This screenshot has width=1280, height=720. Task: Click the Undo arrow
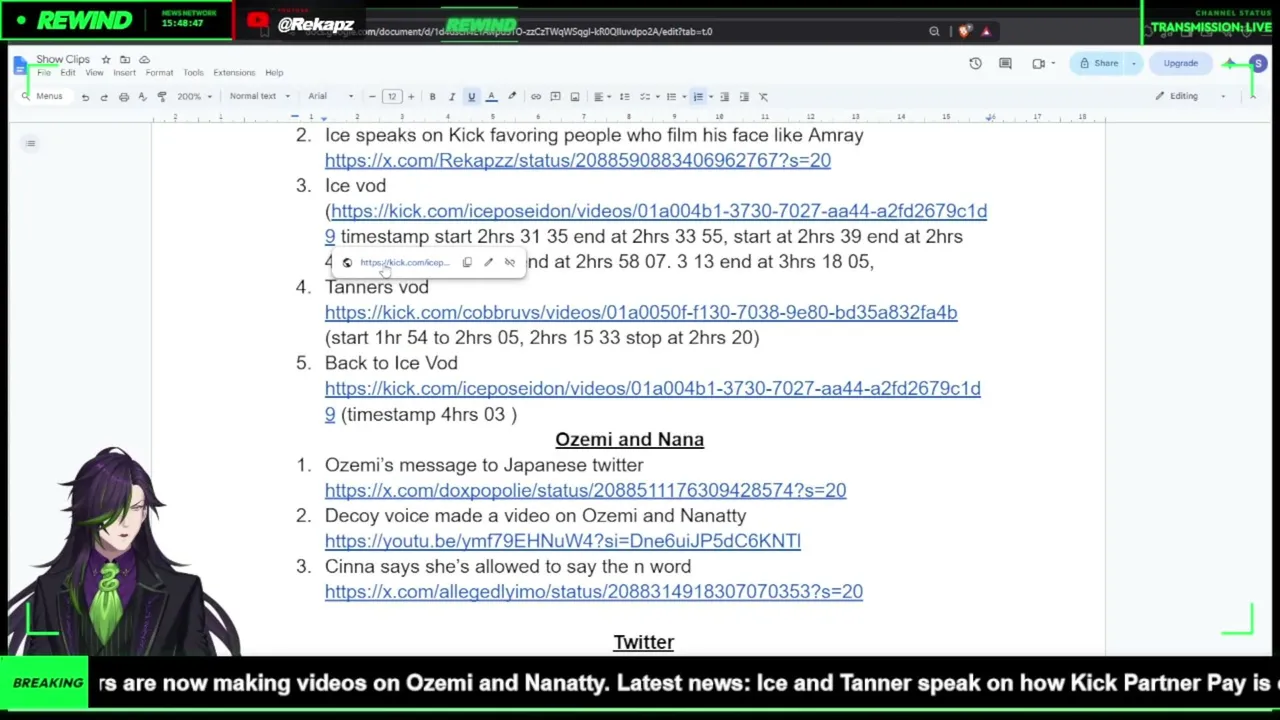coord(85,97)
